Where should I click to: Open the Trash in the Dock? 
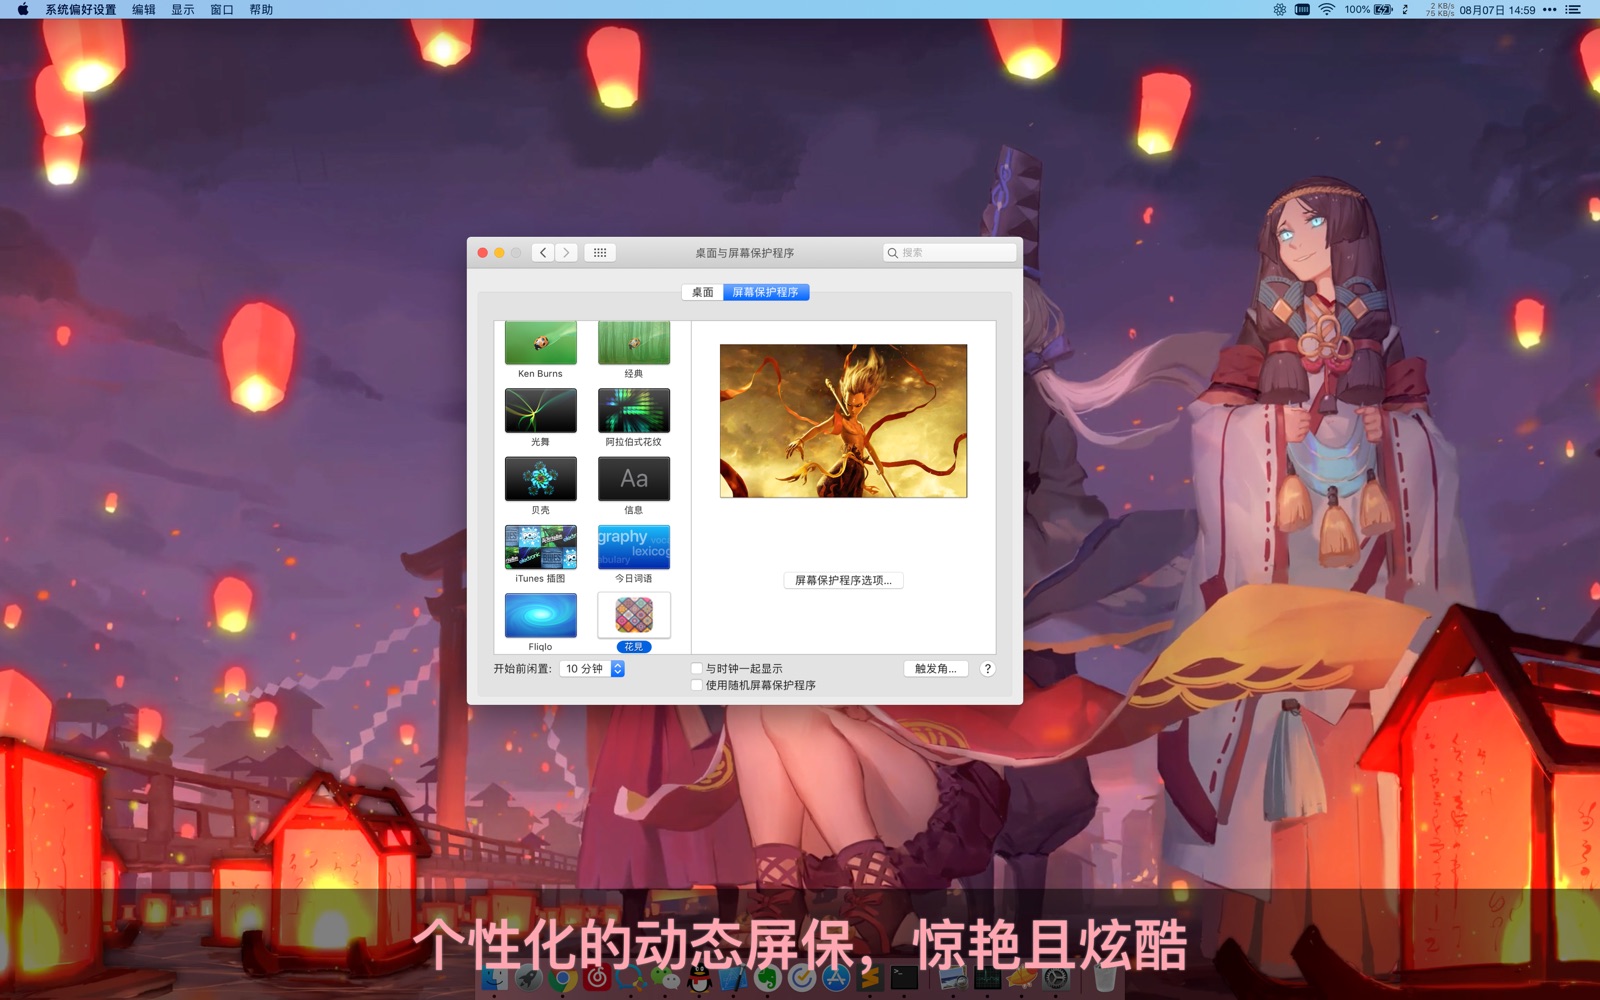click(1104, 977)
